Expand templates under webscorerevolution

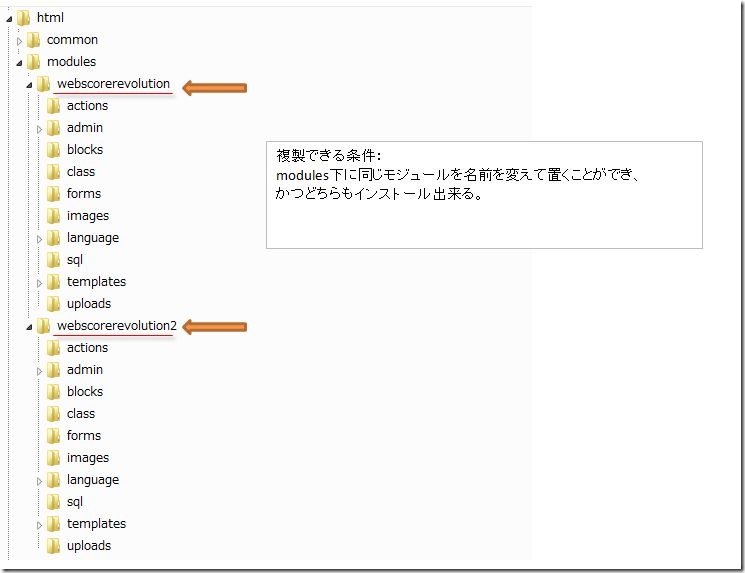[x=39, y=283]
